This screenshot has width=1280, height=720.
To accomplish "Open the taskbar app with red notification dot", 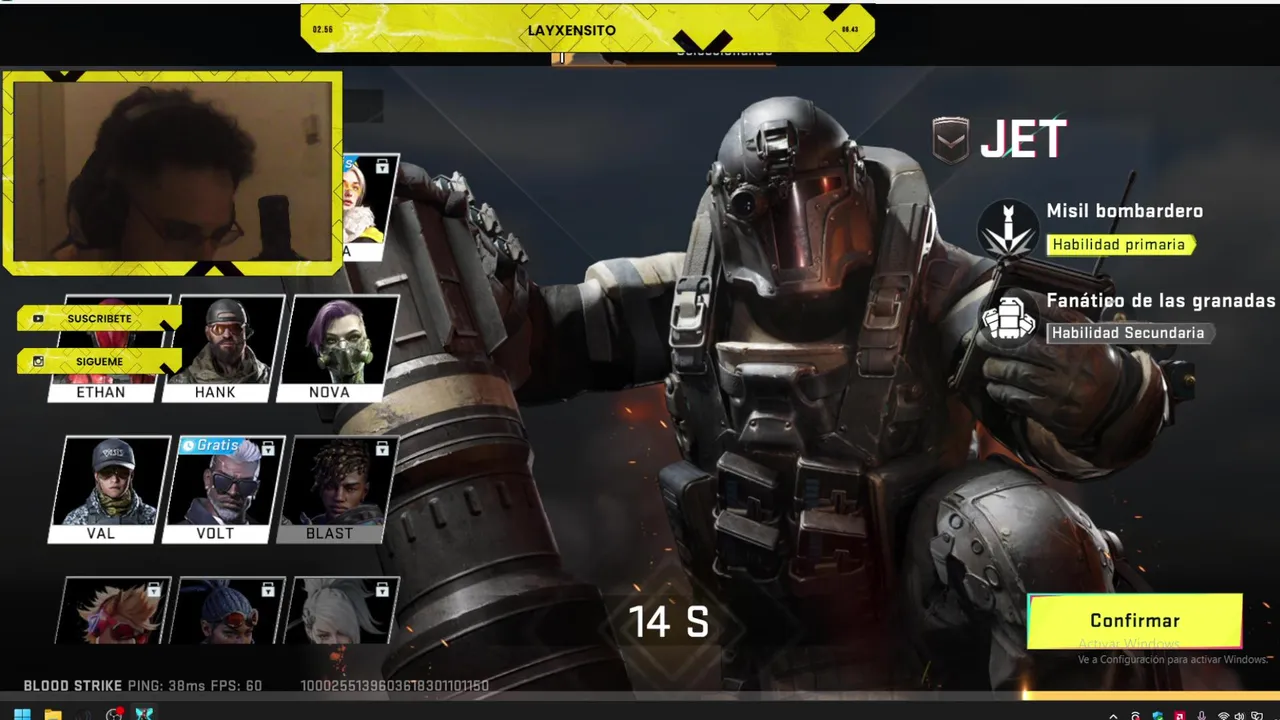I will [114, 714].
